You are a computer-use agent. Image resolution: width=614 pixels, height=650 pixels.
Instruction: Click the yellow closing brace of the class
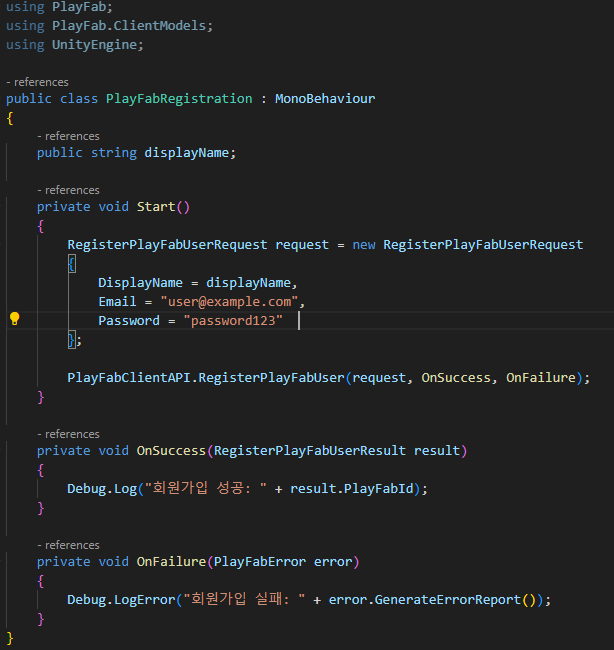point(10,638)
